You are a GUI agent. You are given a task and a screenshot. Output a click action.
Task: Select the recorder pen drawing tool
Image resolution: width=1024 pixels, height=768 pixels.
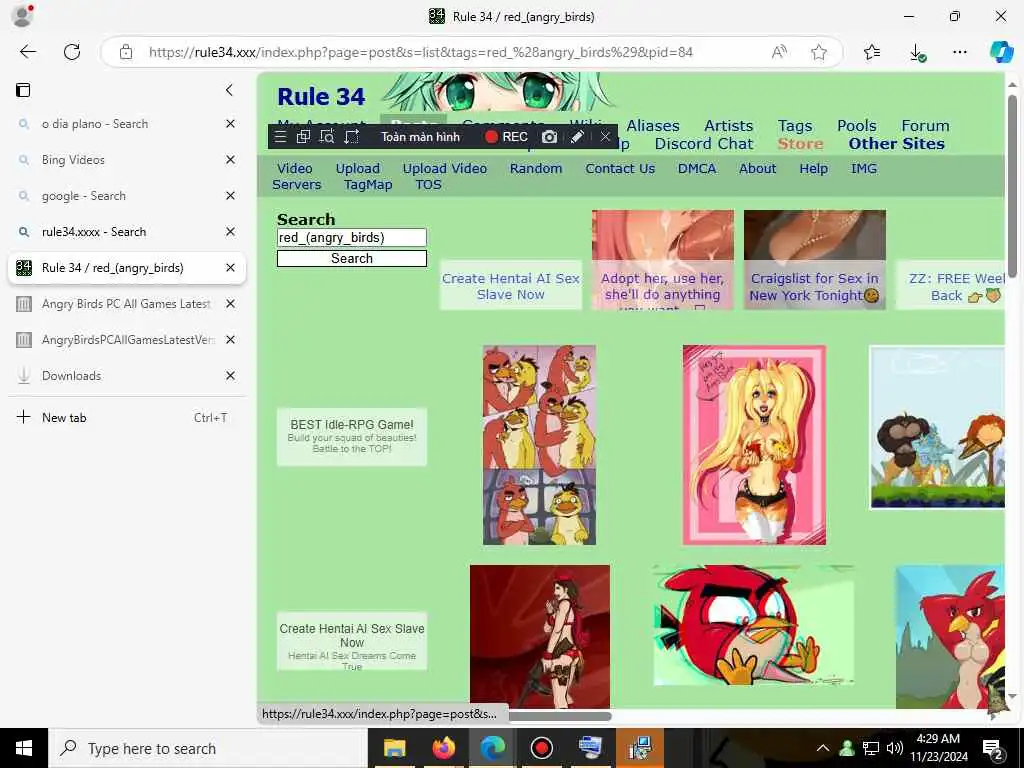577,136
